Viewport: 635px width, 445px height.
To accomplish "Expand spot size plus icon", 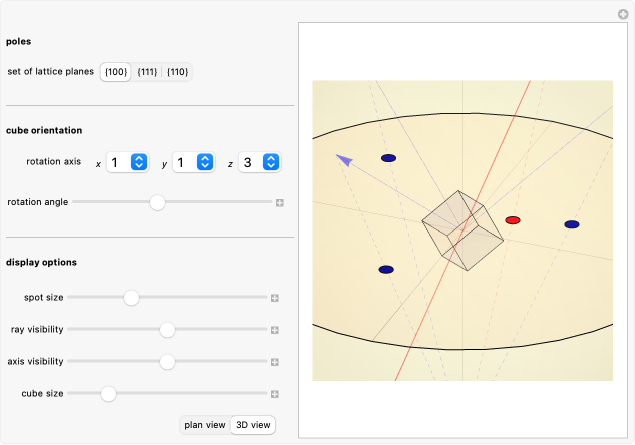I will tap(274, 298).
